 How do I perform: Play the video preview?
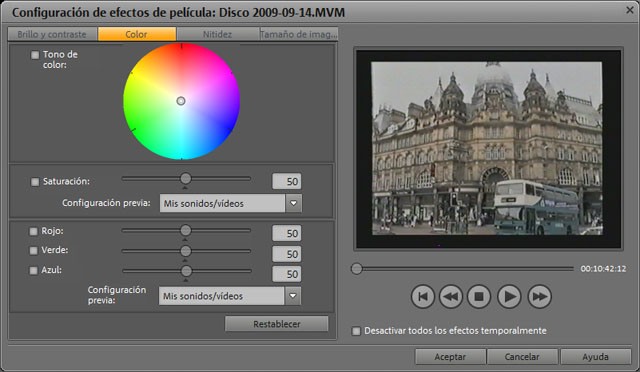point(509,296)
